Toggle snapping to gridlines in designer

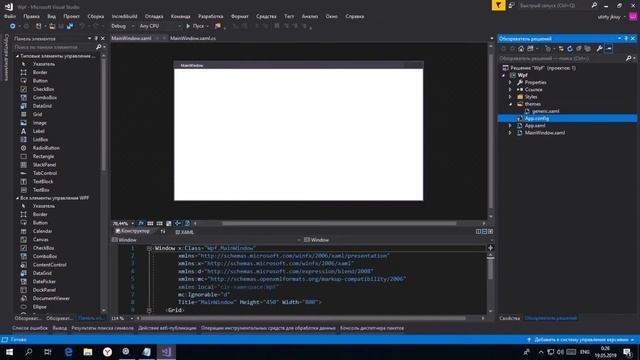click(x=160, y=223)
